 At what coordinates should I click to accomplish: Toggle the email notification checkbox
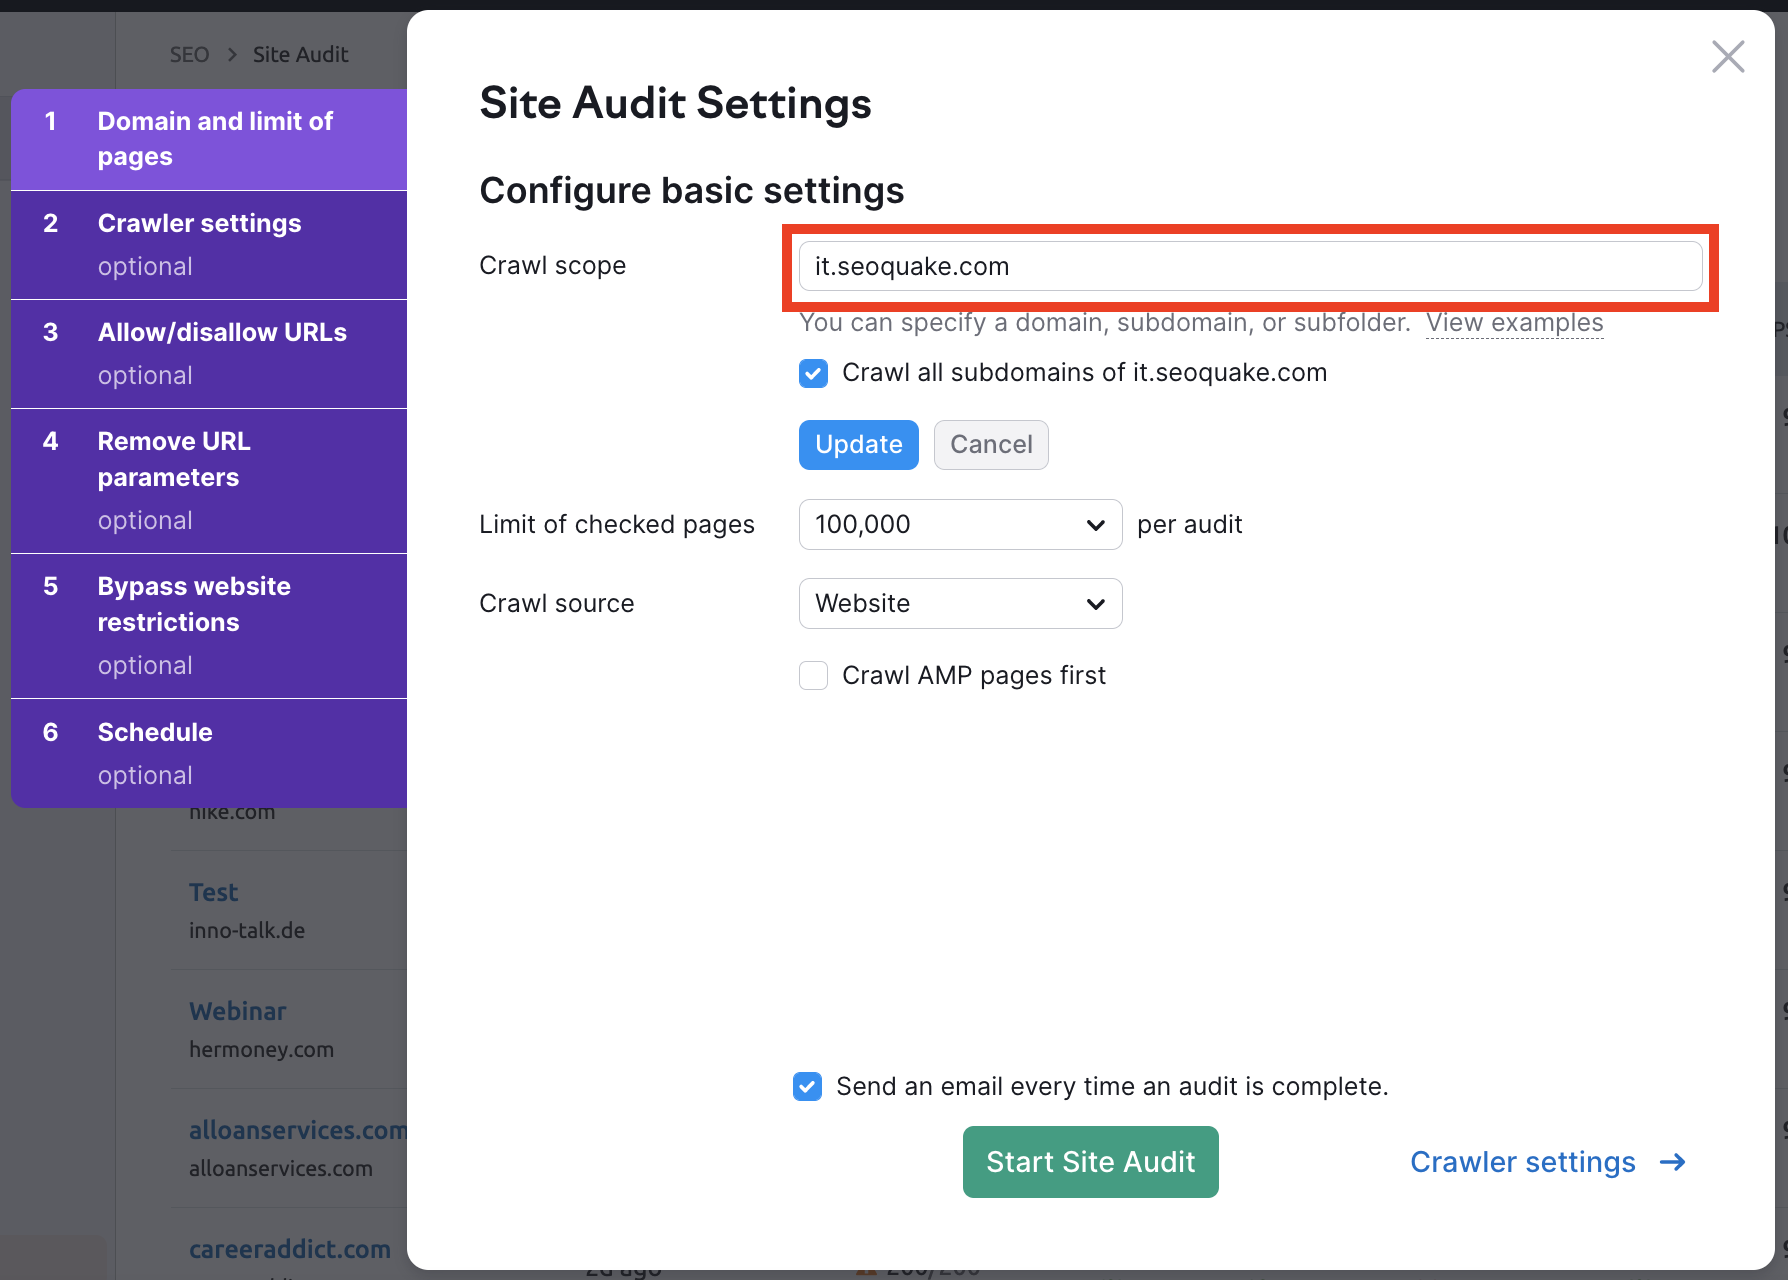807,1087
